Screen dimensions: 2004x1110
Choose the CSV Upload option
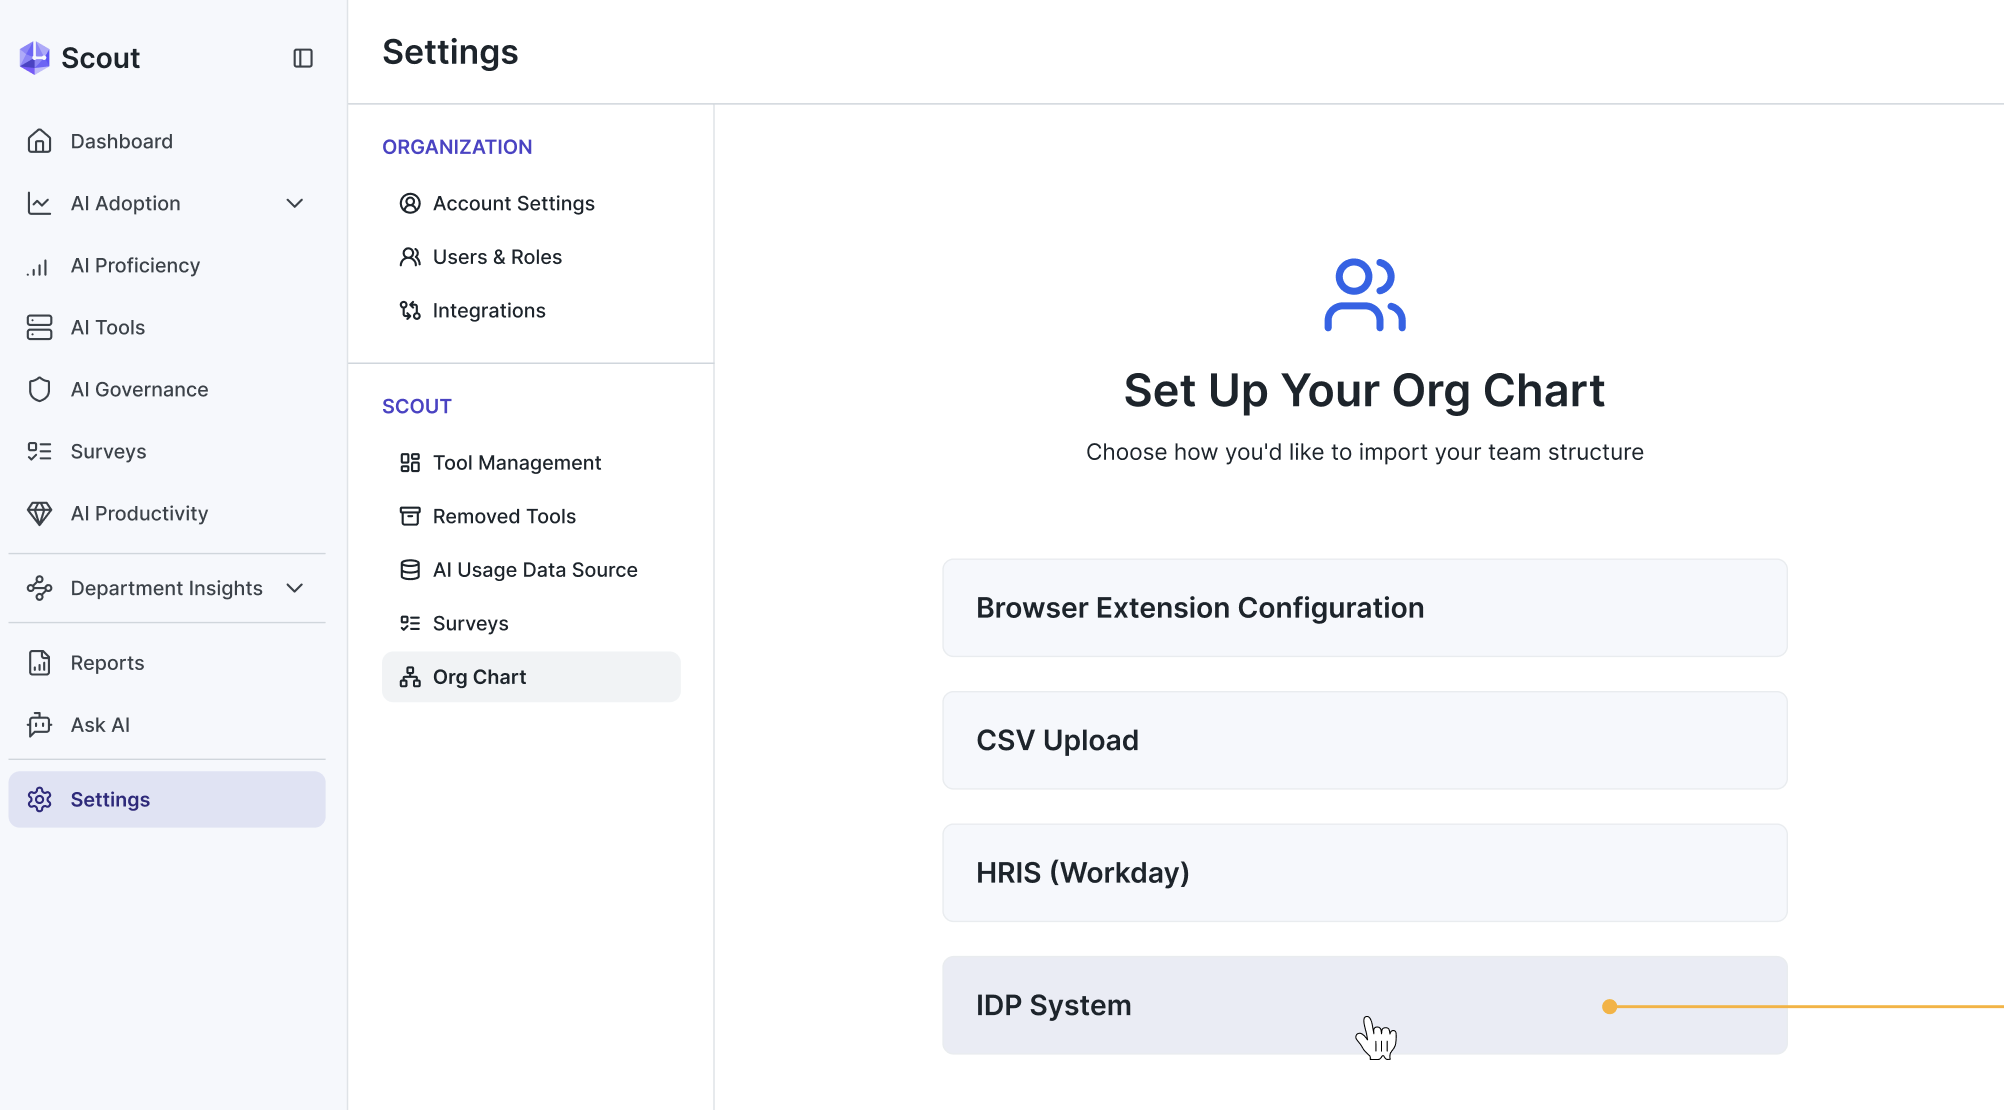point(1364,740)
